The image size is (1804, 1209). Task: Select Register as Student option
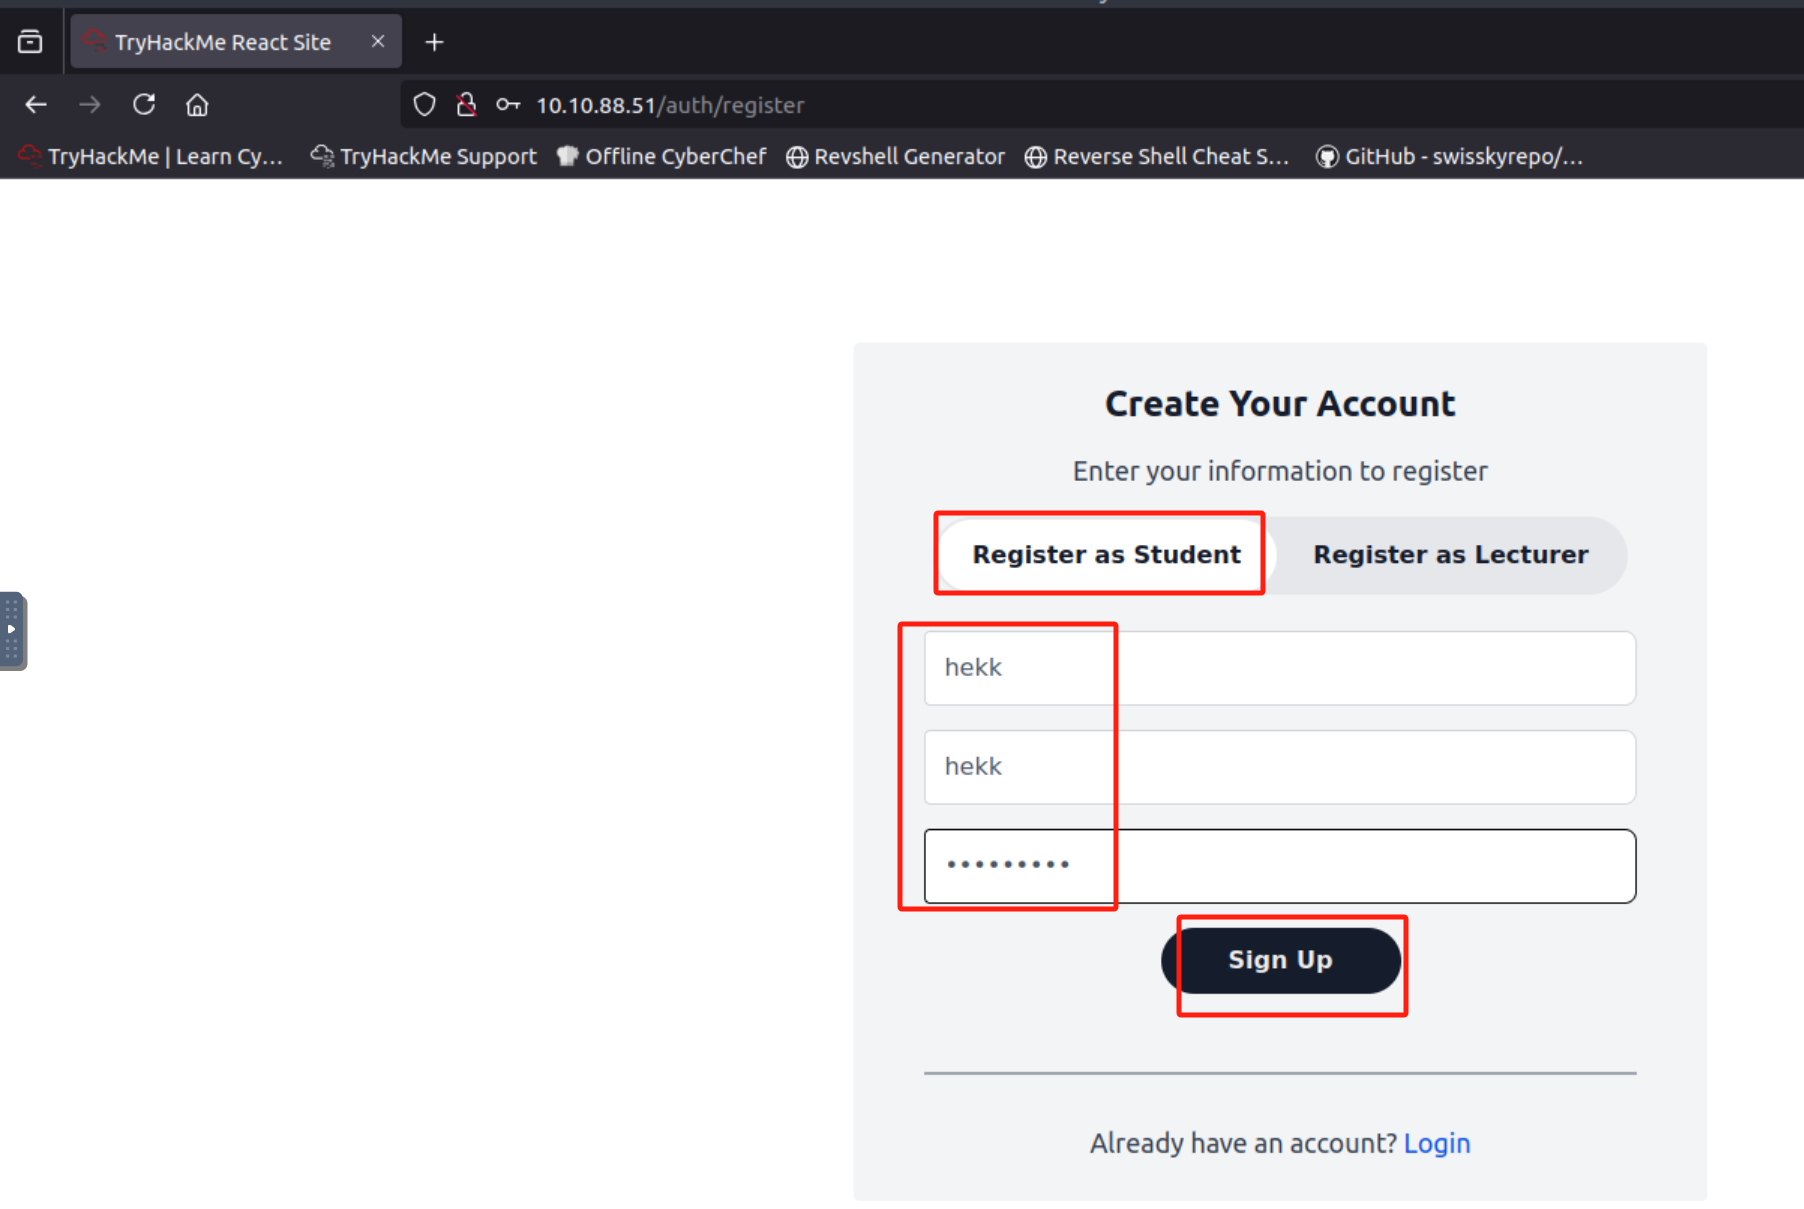(x=1106, y=555)
